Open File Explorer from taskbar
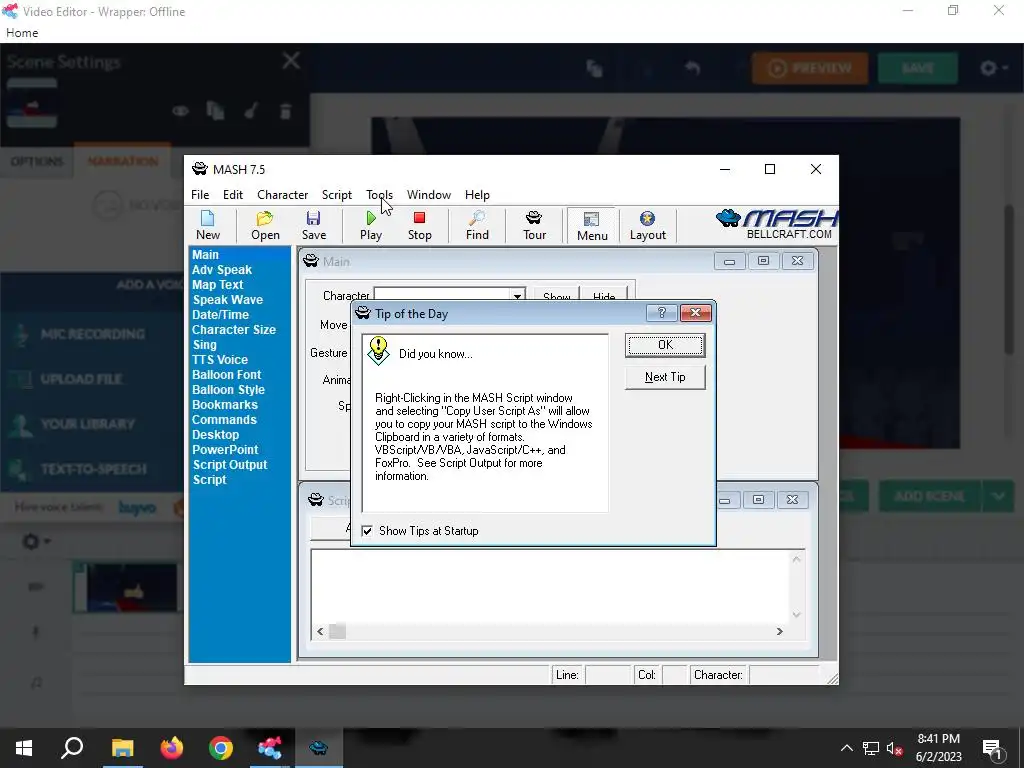This screenshot has height=768, width=1024. pyautogui.click(x=122, y=748)
